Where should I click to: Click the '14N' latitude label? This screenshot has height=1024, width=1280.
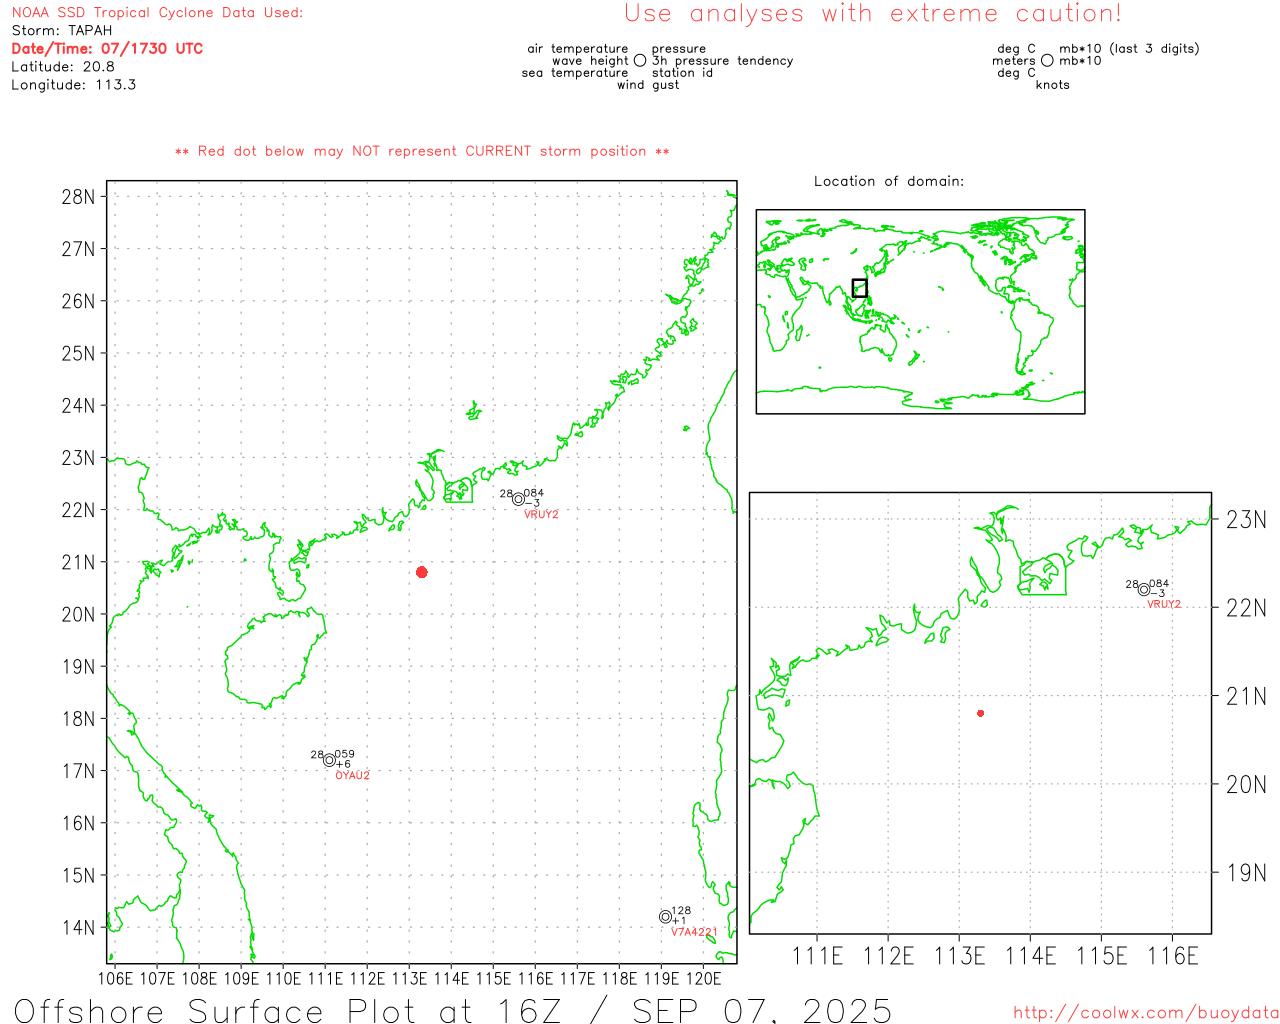78,928
